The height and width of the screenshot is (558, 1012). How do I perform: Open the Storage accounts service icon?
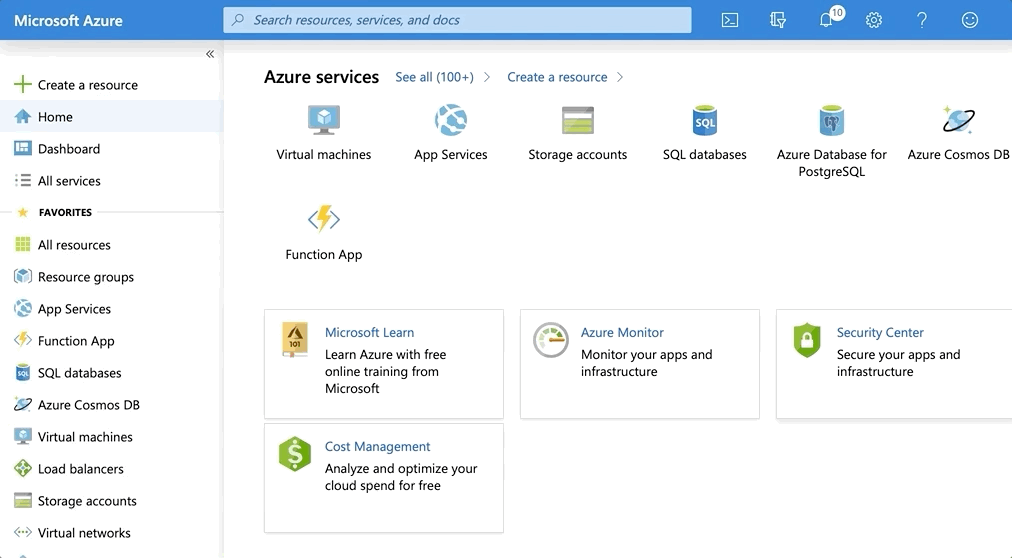click(578, 121)
